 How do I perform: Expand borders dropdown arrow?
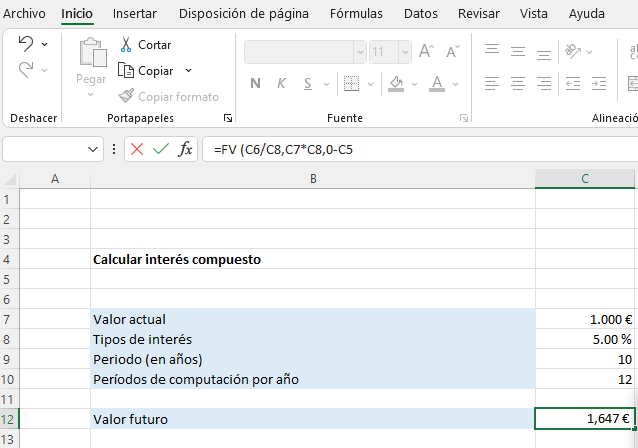point(370,85)
